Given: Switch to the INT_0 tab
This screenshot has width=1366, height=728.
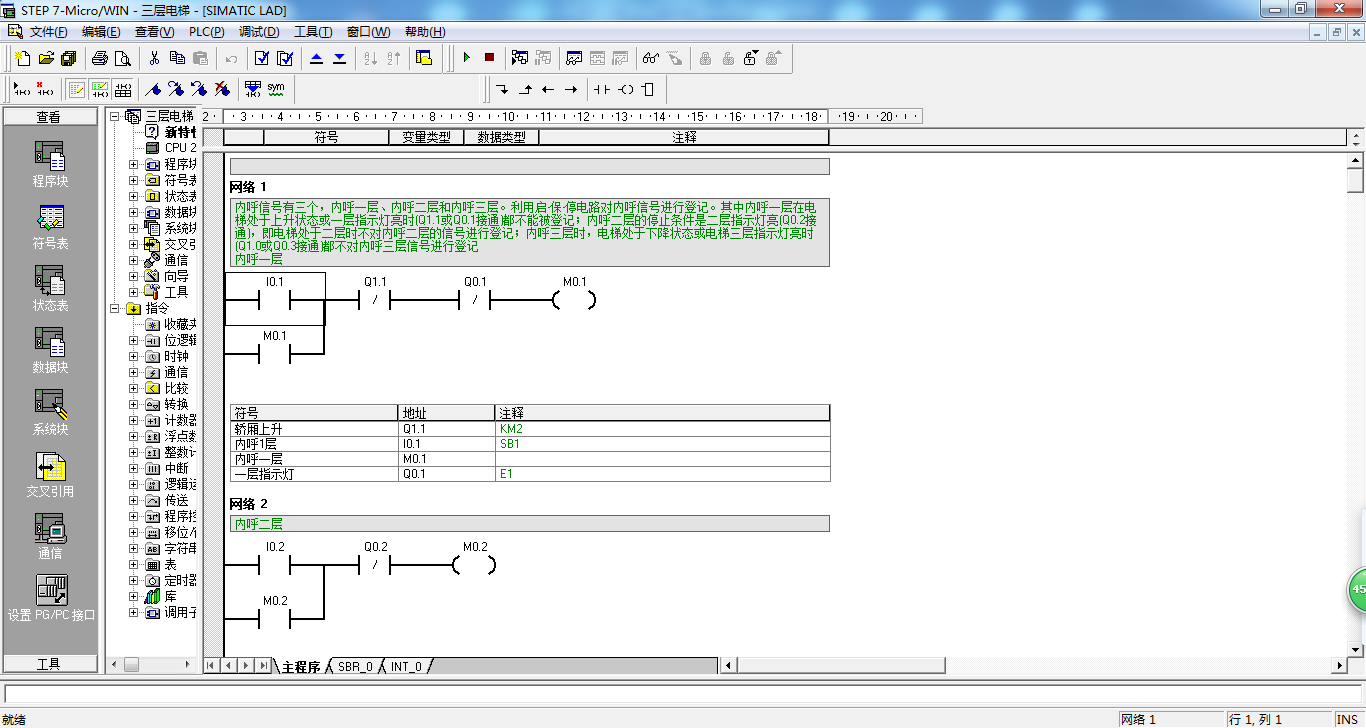Looking at the screenshot, I should [406, 666].
